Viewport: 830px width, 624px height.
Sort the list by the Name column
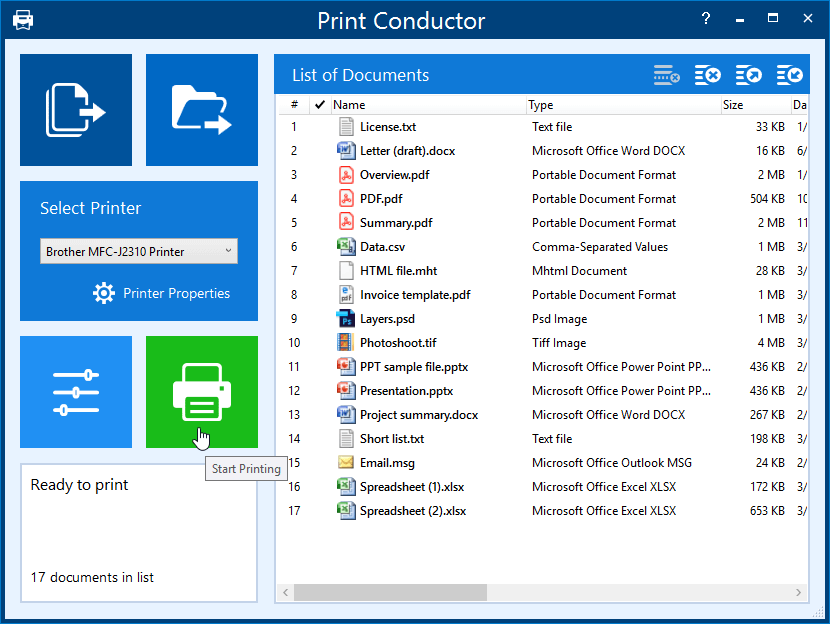point(428,104)
